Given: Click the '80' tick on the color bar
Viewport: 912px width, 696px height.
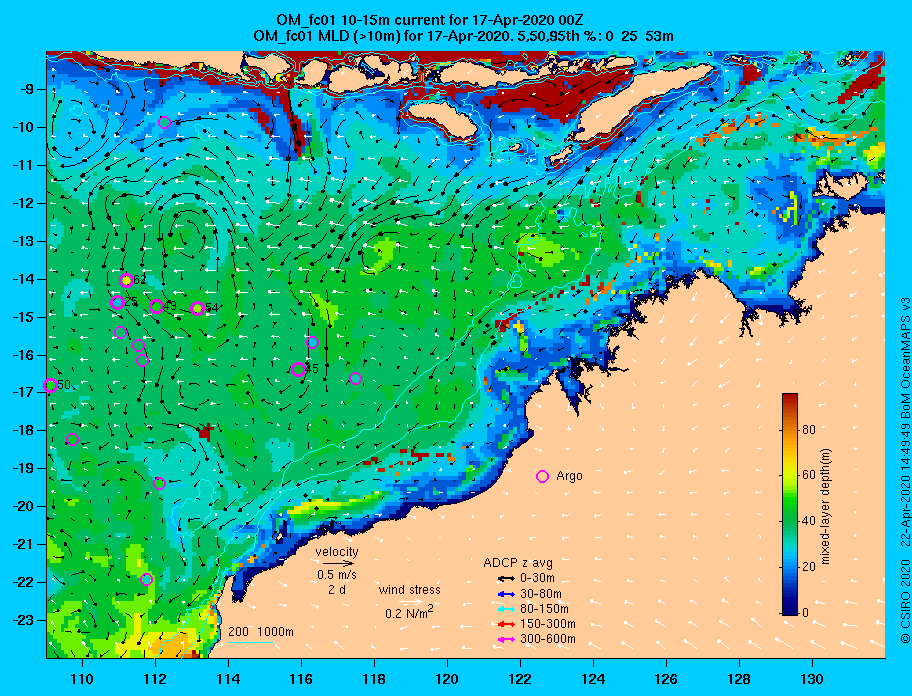Looking at the screenshot, I should click(809, 430).
